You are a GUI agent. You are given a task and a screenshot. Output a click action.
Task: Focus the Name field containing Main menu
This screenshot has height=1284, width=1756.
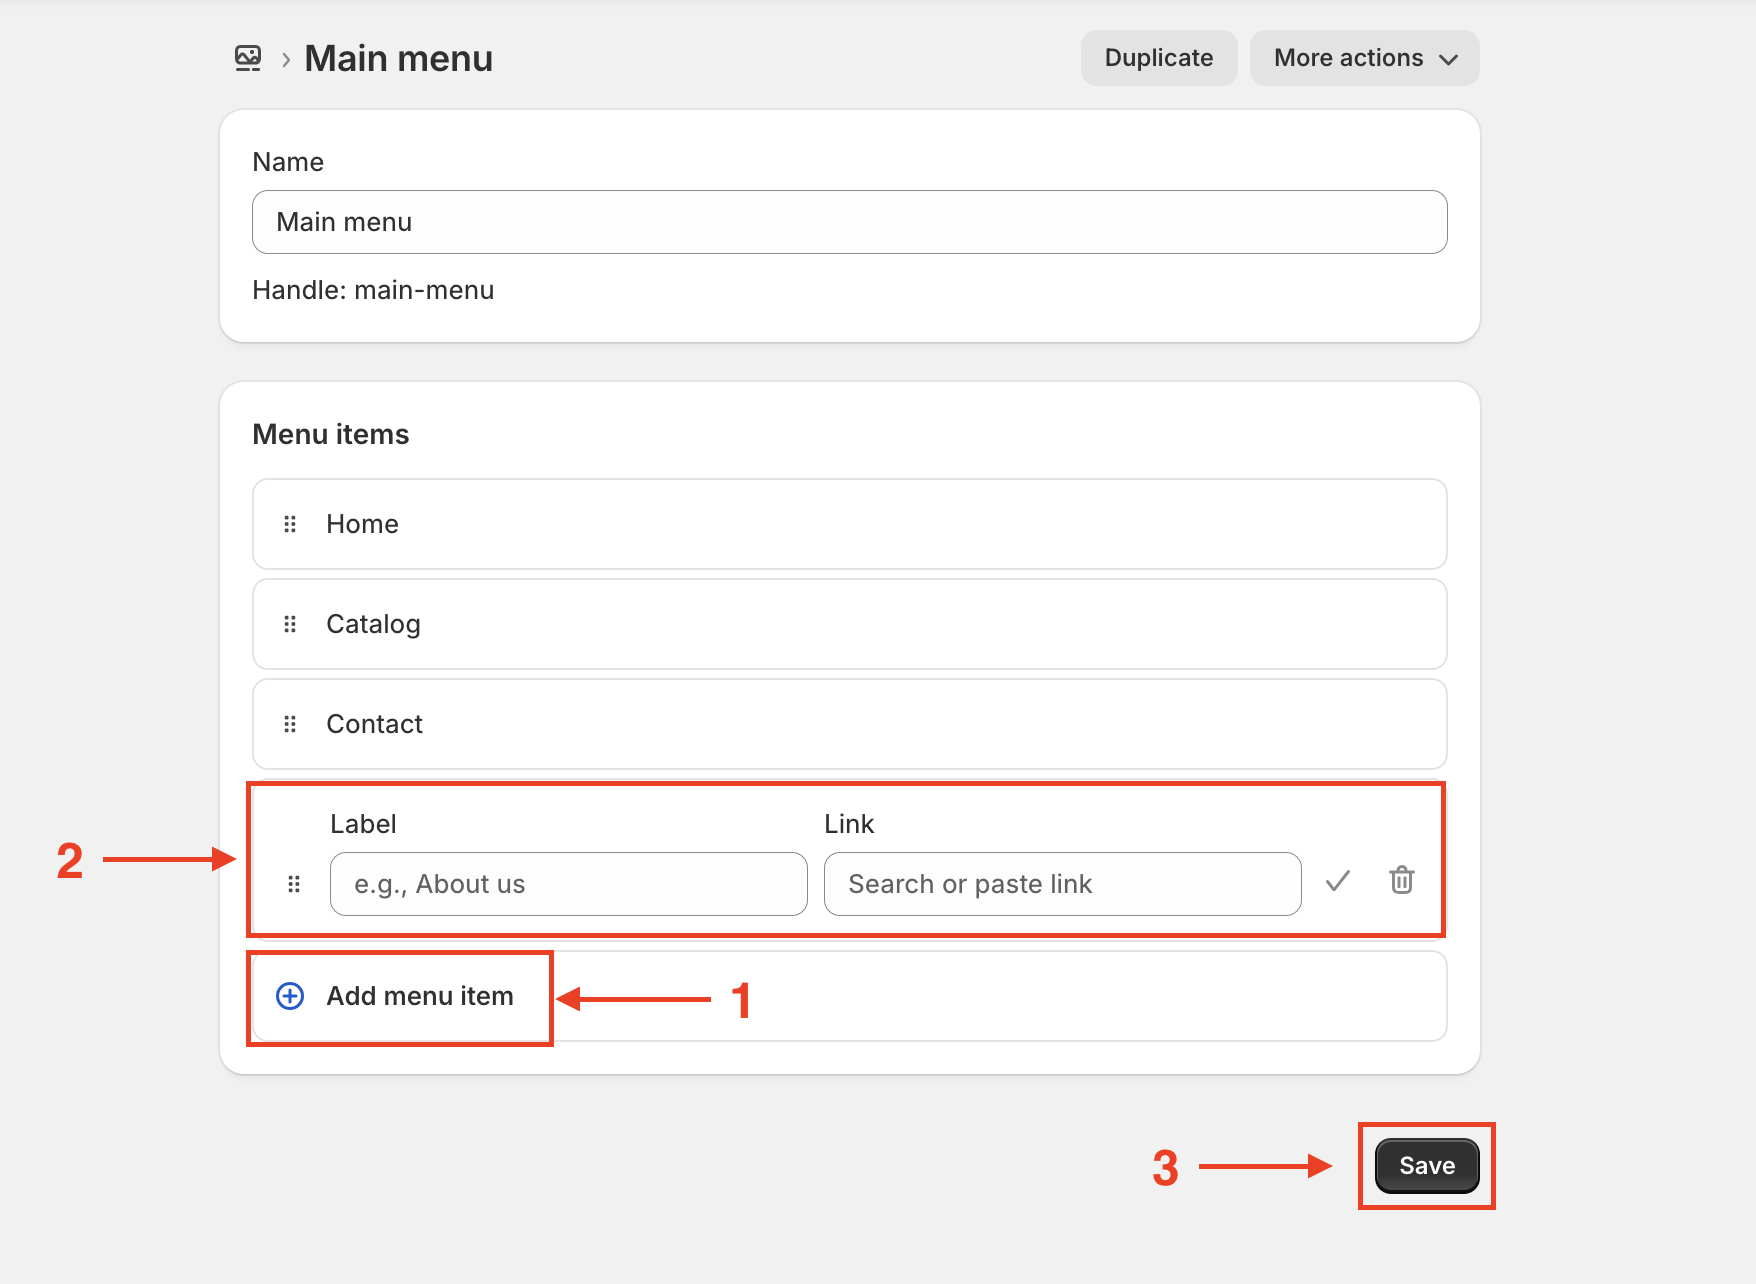click(850, 222)
